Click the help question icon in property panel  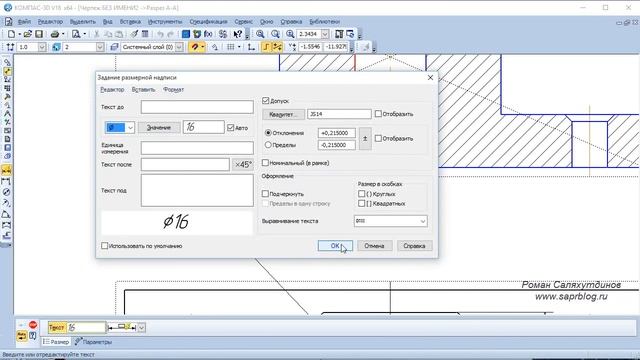pyautogui.click(x=33, y=336)
